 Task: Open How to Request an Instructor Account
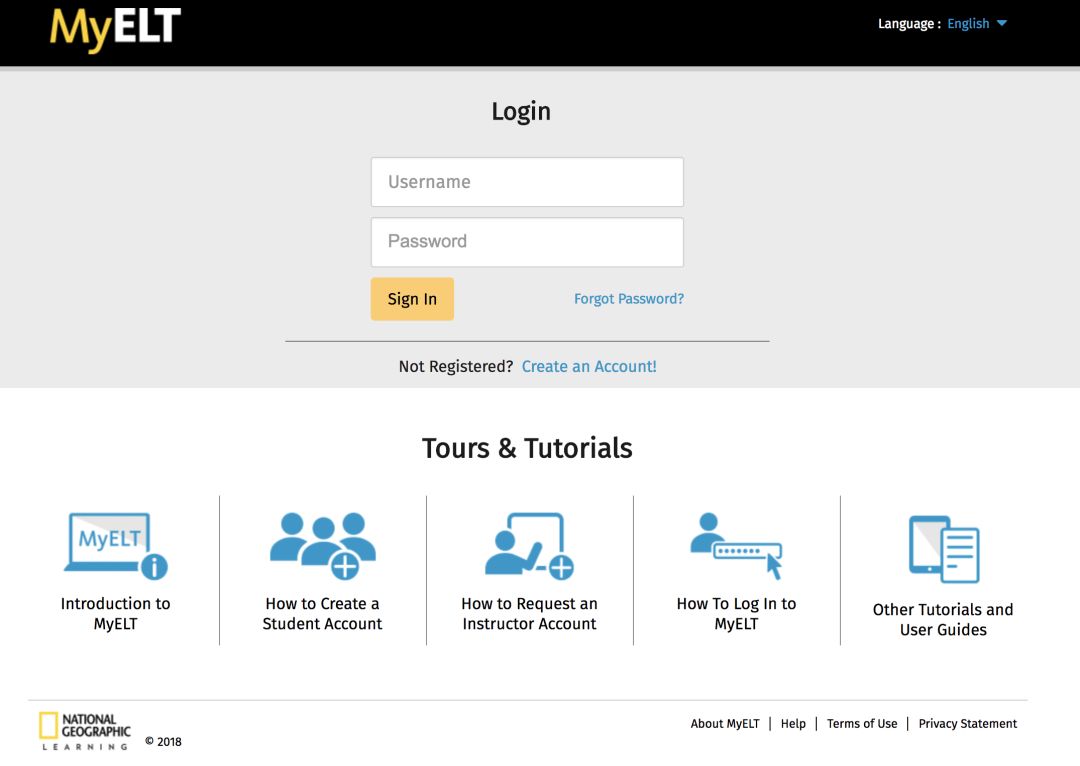pyautogui.click(x=529, y=613)
